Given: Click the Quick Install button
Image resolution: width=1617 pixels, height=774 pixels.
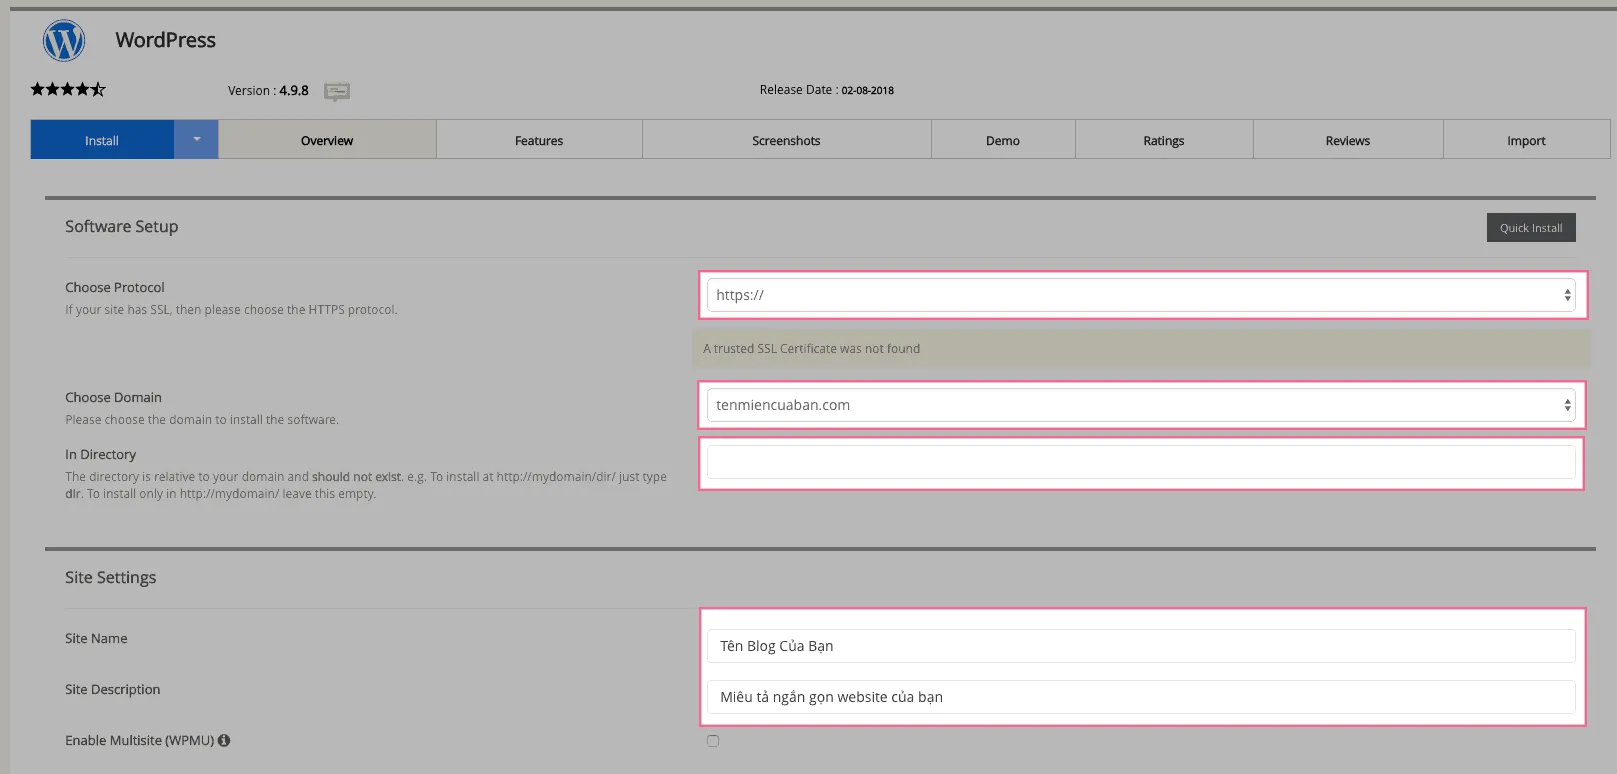Looking at the screenshot, I should pos(1531,228).
